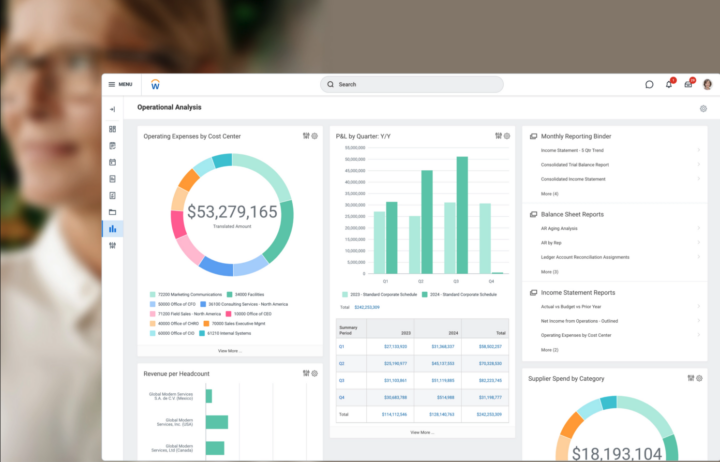
Task: Toggle the 2024 Standard Corporate Schedule legend
Action: 462,295
